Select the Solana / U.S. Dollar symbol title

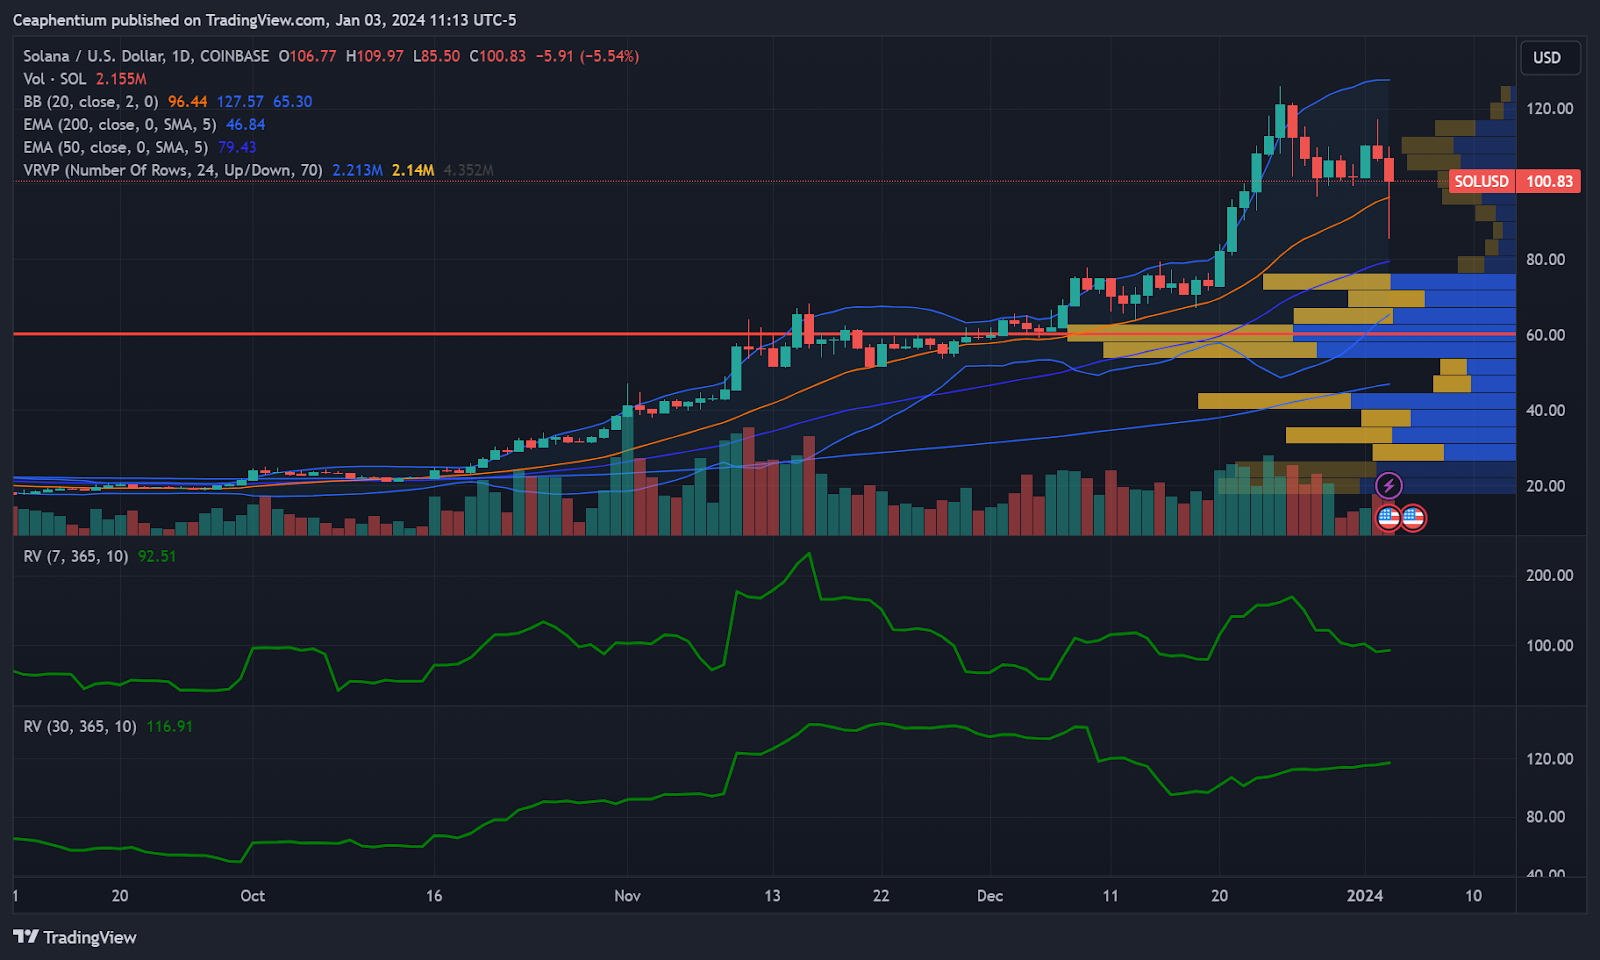(146, 56)
